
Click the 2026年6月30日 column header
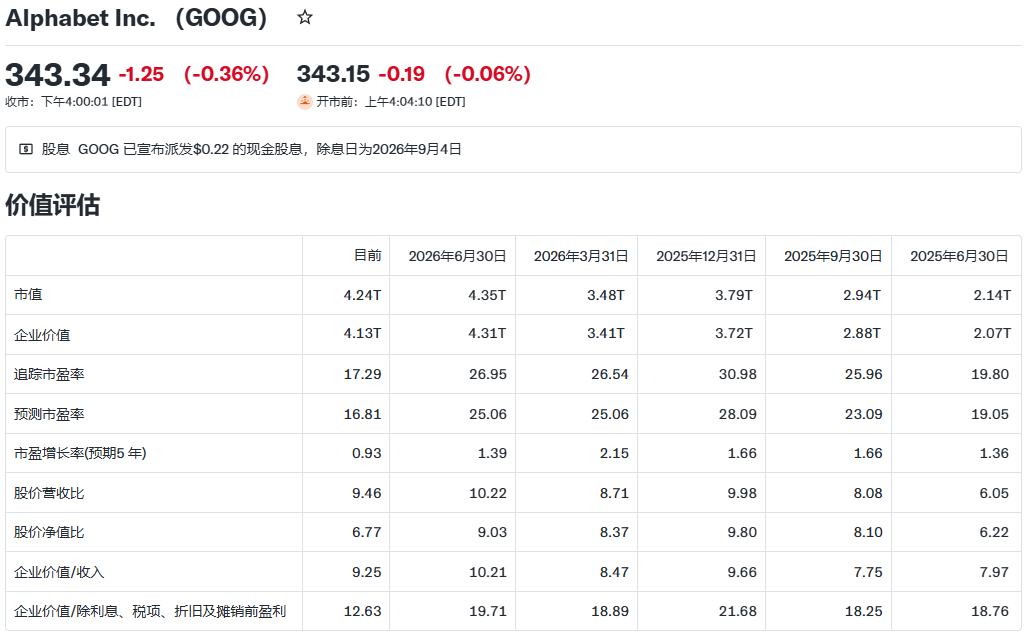pos(458,256)
